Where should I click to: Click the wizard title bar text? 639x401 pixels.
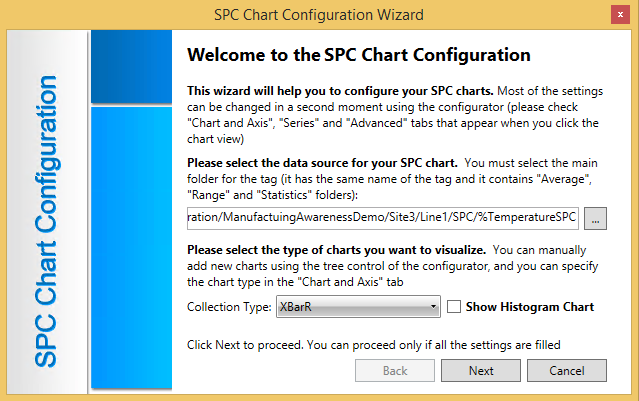point(318,14)
